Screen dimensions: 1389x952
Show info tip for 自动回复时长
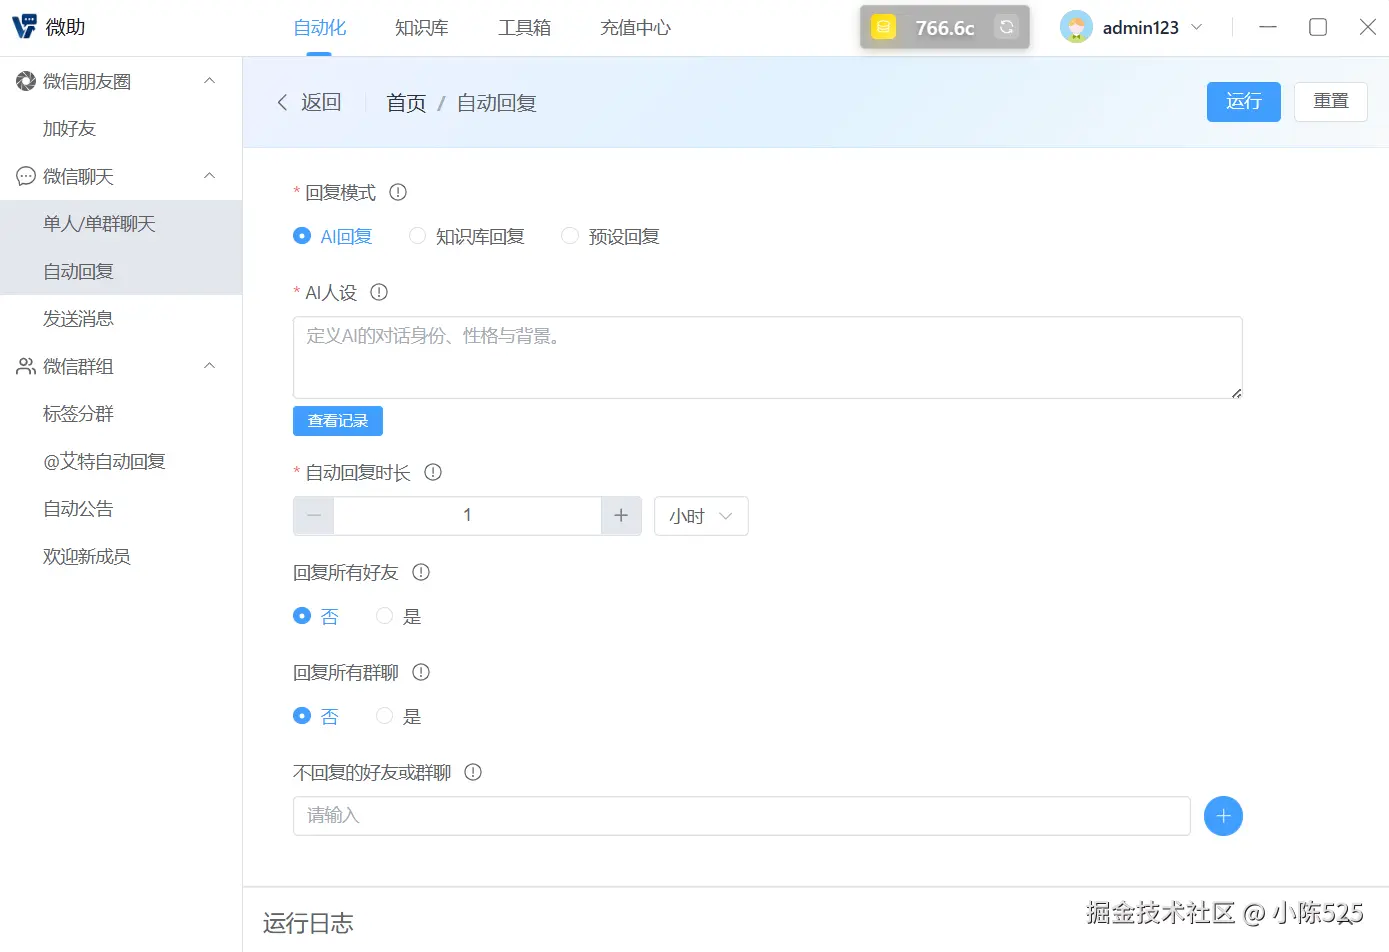[433, 472]
